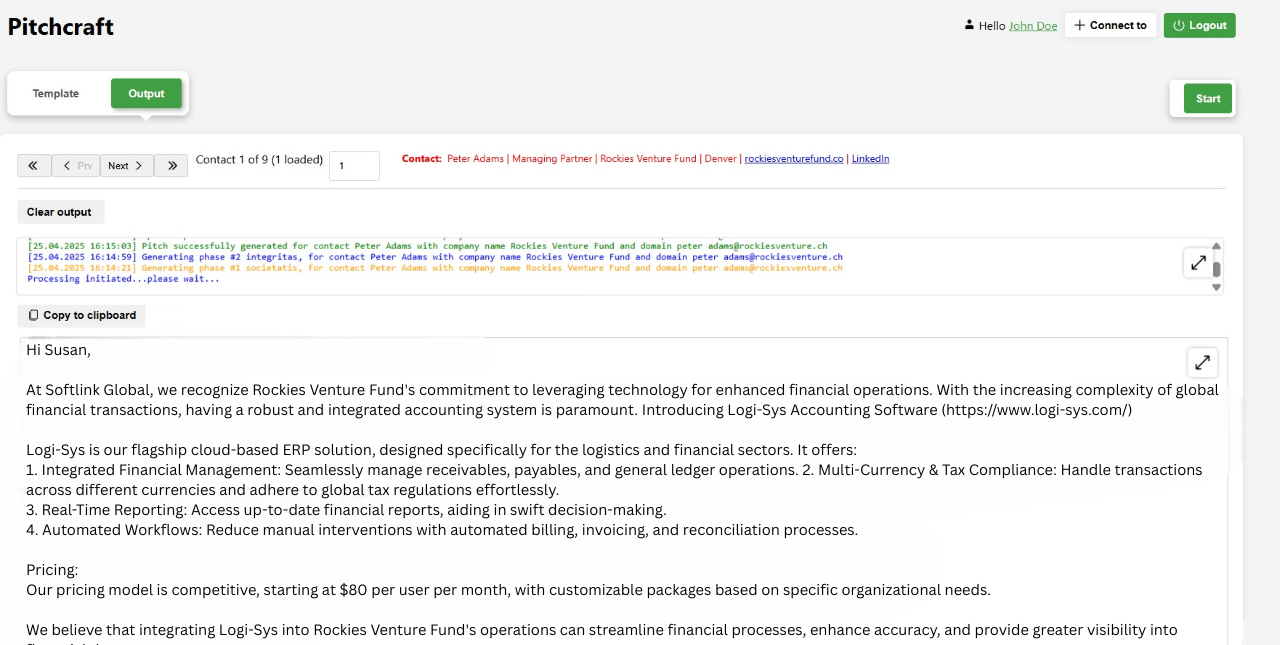Clear the log output
The height and width of the screenshot is (645, 1280).
[60, 212]
